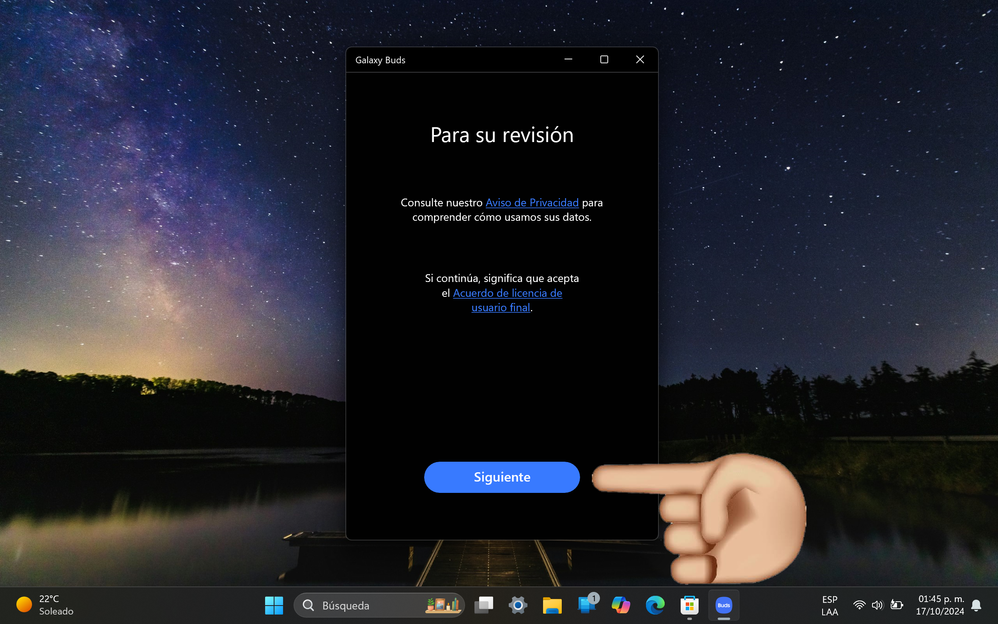This screenshot has width=998, height=624.
Task: Click the Buds app icon on taskbar
Action: click(724, 605)
